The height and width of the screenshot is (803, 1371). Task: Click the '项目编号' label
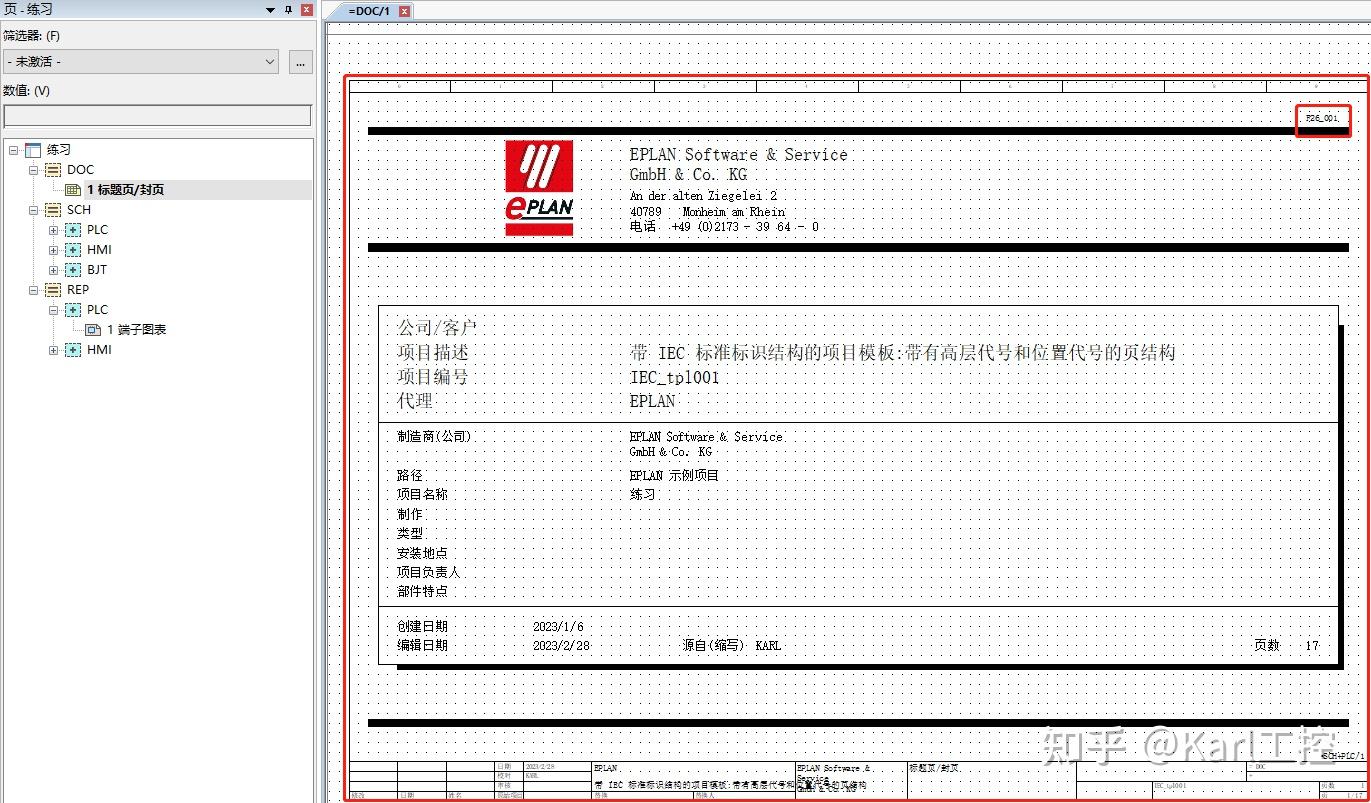coord(432,377)
